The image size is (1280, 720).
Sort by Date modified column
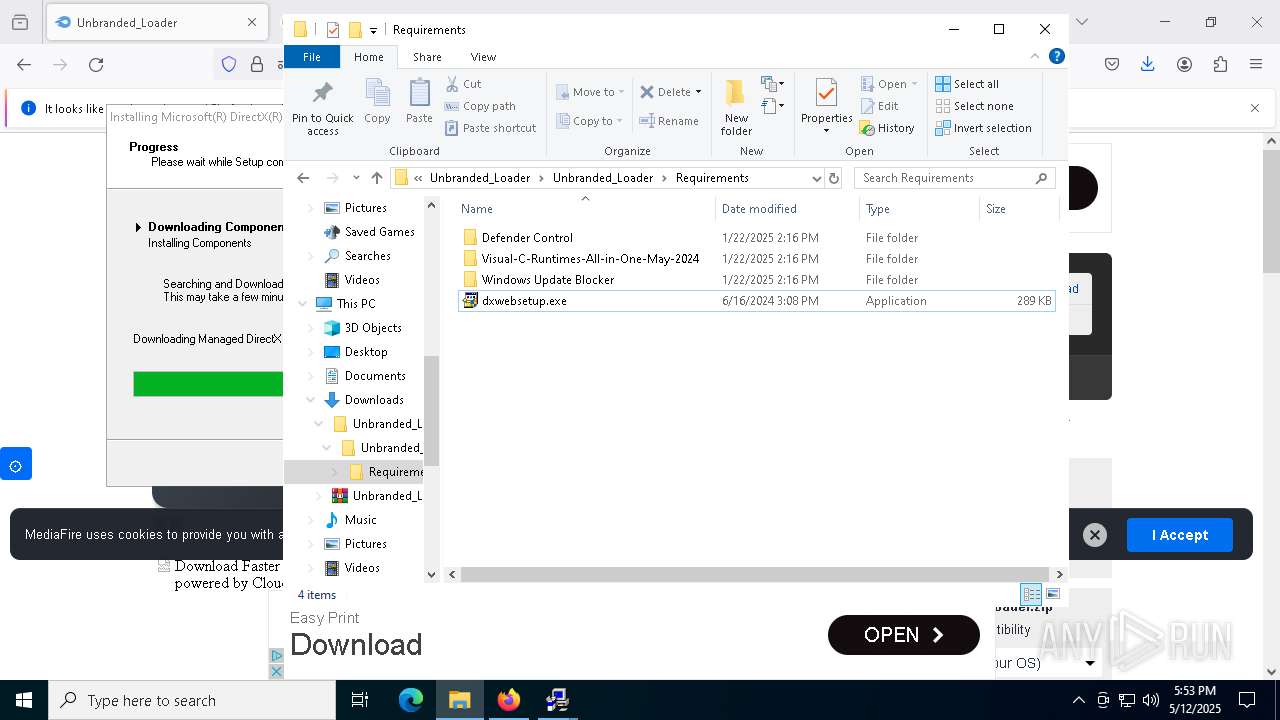click(x=787, y=209)
